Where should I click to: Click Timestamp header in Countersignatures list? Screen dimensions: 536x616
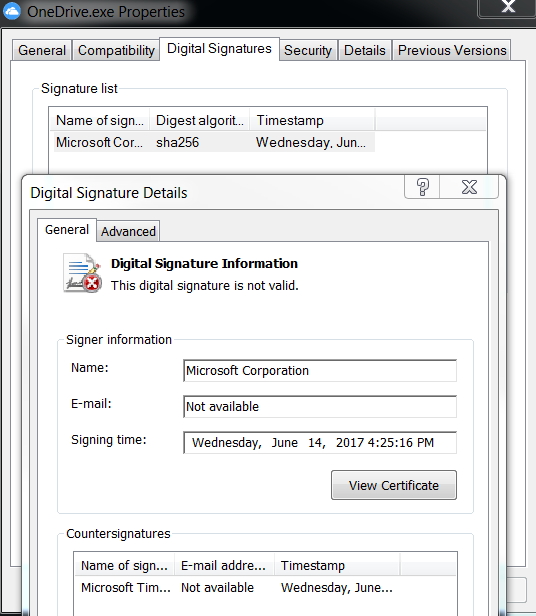(x=337, y=565)
